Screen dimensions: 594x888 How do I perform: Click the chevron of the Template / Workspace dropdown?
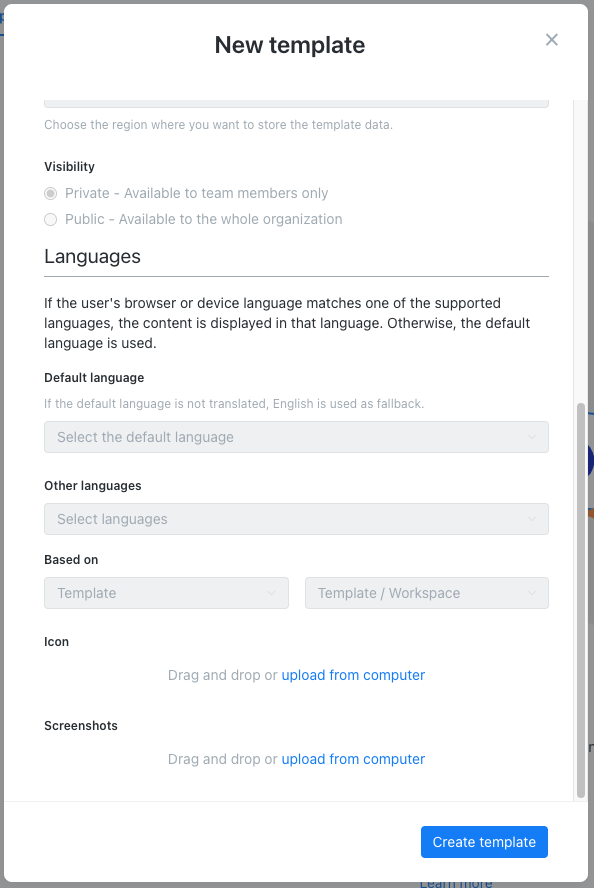click(x=532, y=593)
